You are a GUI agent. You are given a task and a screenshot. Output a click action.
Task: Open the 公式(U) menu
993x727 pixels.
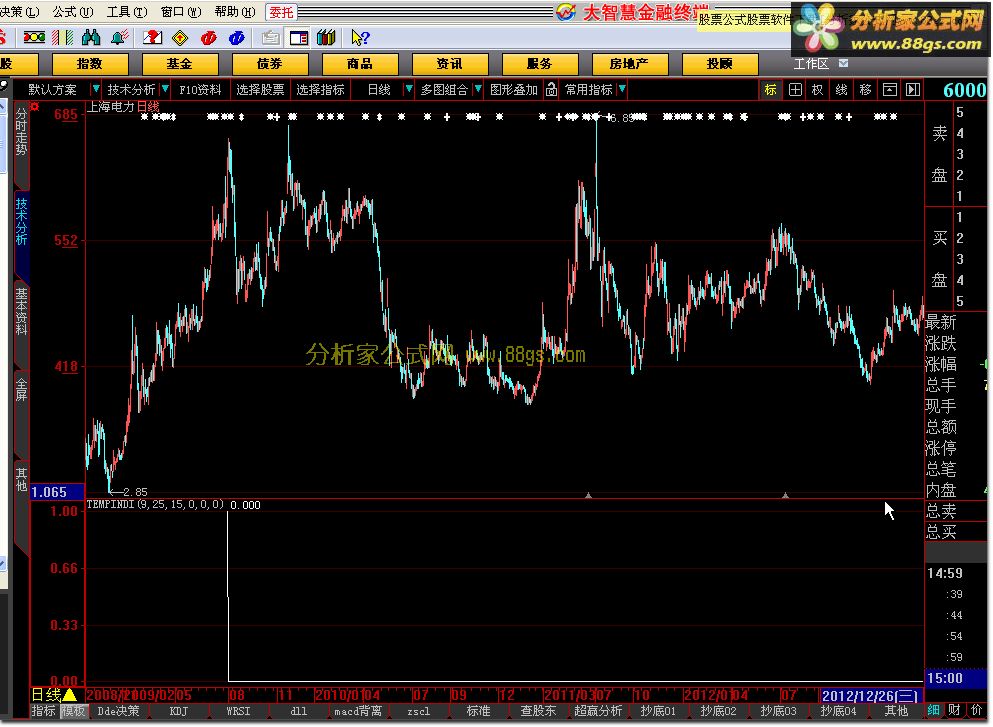click(73, 11)
